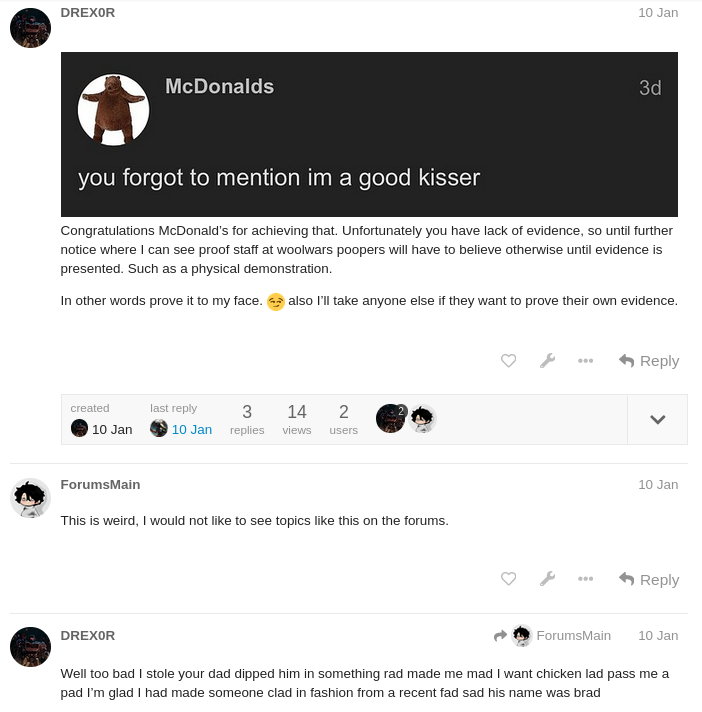Click the 10 Jan date on first post
This screenshot has width=702, height=712.
tap(658, 12)
